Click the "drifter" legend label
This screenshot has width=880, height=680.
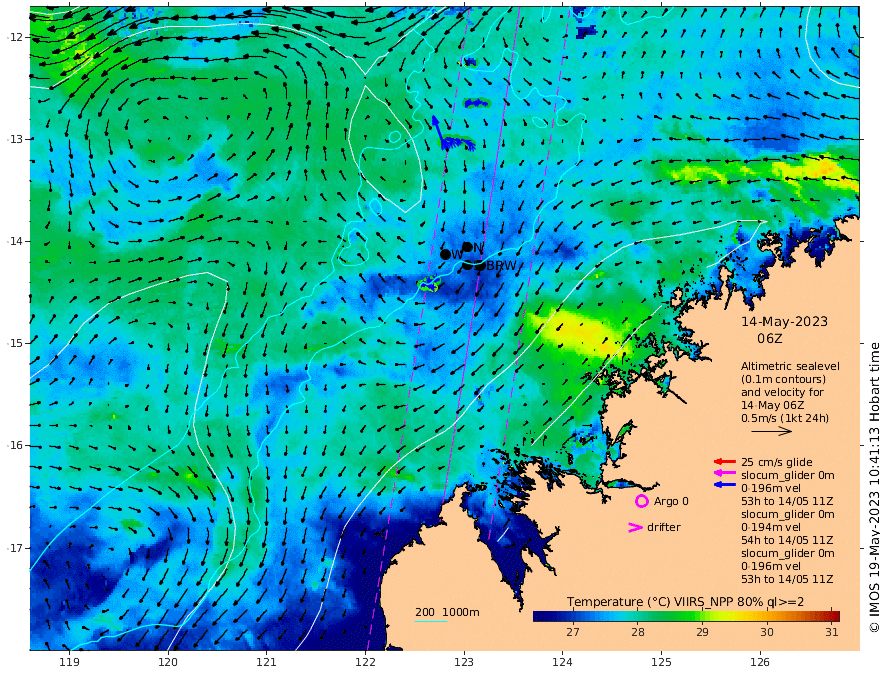click(x=664, y=527)
